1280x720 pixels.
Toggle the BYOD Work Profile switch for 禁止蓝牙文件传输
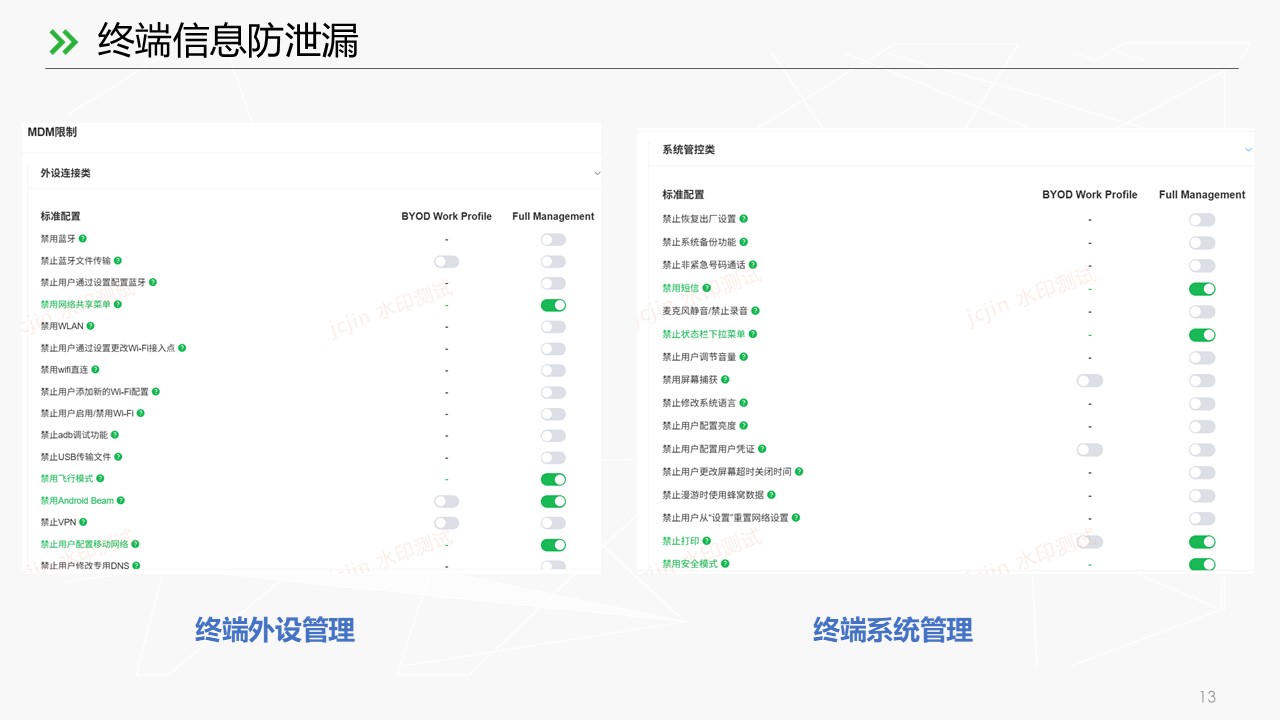[446, 262]
